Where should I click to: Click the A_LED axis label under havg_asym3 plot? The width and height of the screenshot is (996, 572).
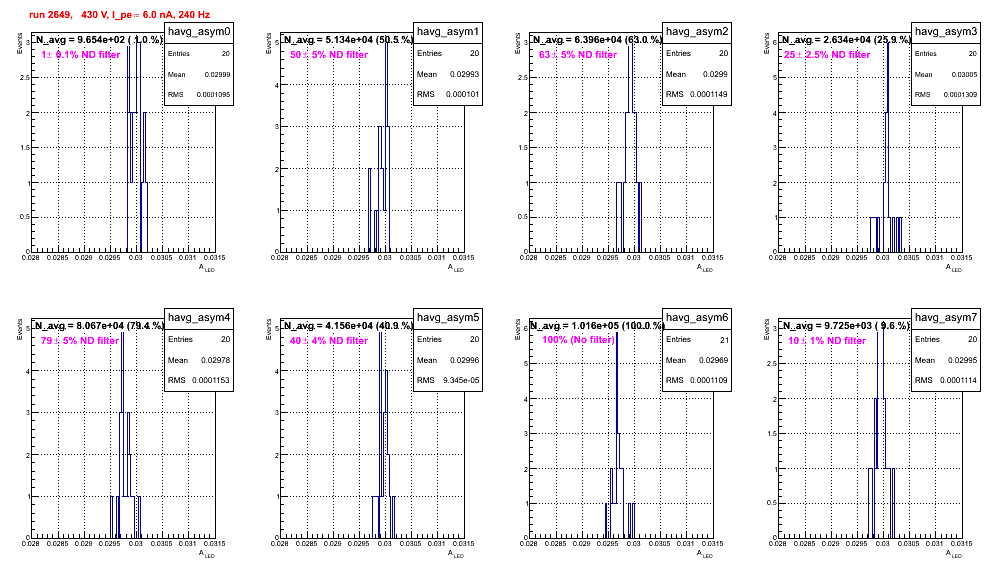[954, 268]
